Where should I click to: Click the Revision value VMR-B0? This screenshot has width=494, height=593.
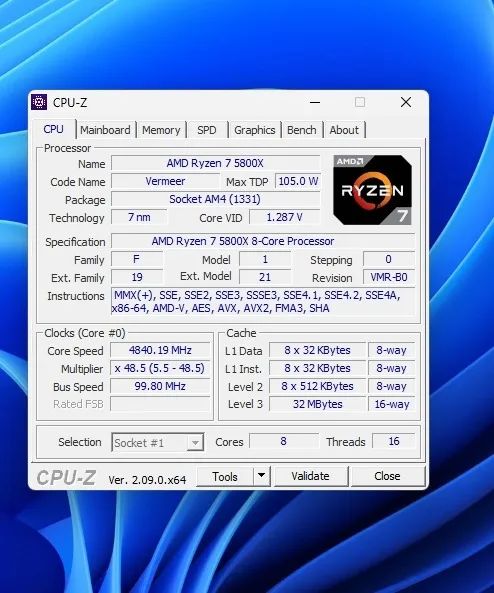coord(388,277)
